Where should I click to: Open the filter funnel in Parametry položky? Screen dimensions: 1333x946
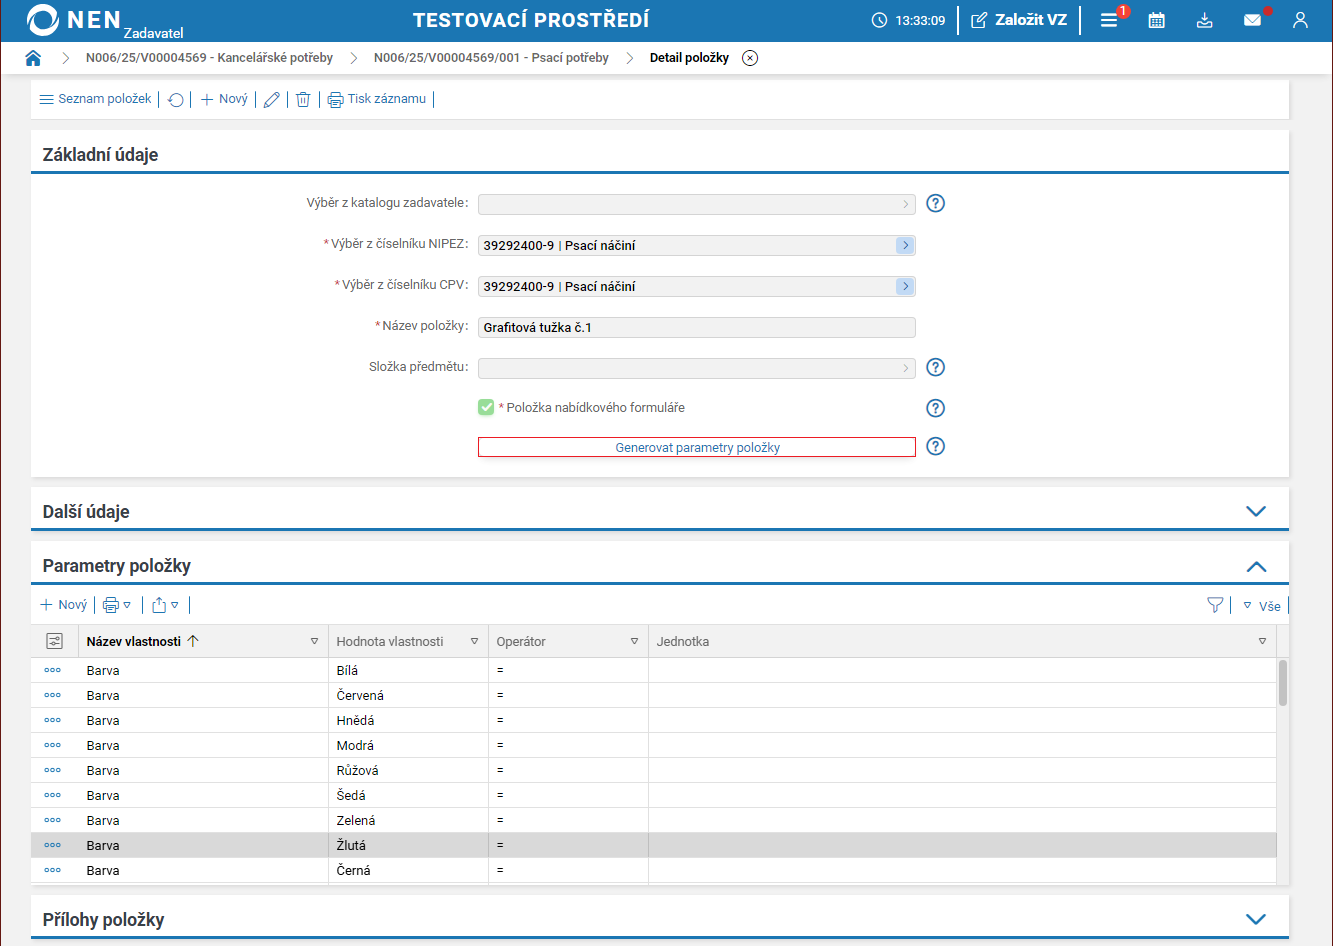(1215, 605)
